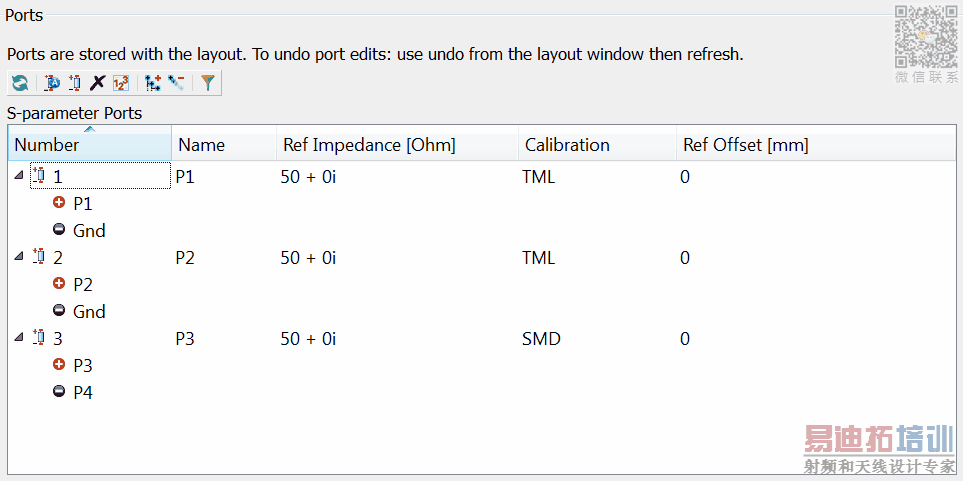The width and height of the screenshot is (963, 481).
Task: Click the Name column header
Action: point(202,145)
